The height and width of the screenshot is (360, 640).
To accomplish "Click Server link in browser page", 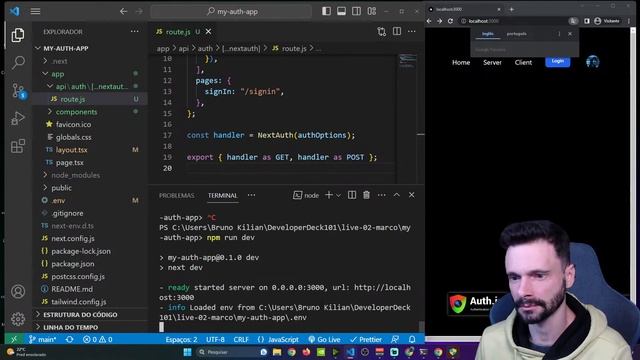I will [x=492, y=62].
